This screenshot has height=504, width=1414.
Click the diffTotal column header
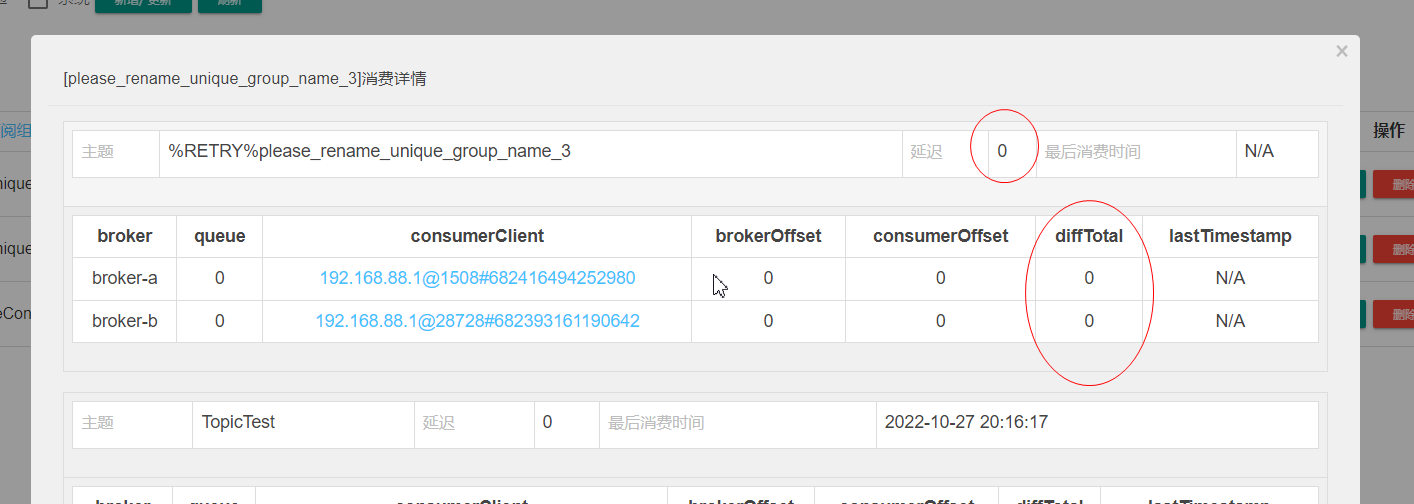click(x=1089, y=236)
